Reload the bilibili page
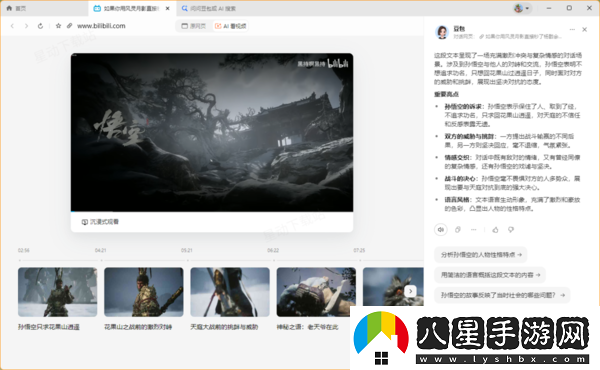This screenshot has height=370, width=600. click(40, 26)
